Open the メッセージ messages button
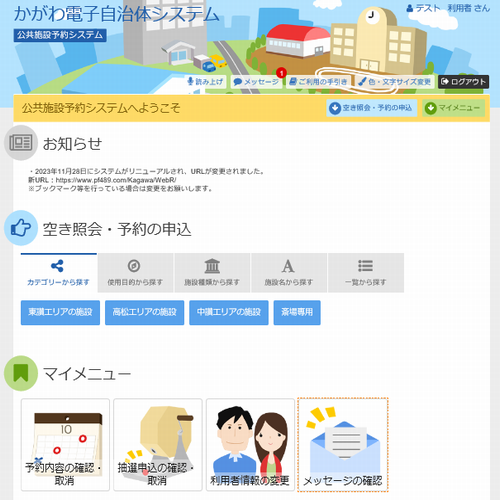The image size is (500, 500). 256,82
